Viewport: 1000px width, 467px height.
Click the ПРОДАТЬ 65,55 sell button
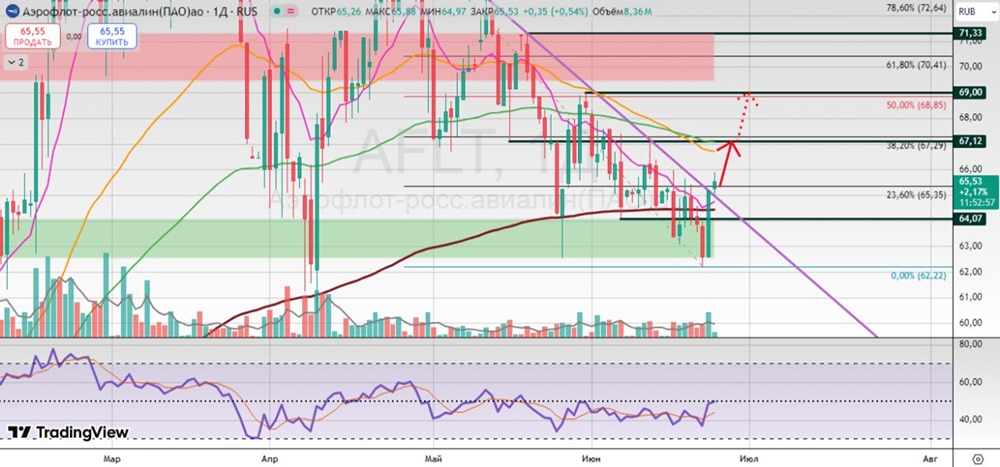coord(33,36)
